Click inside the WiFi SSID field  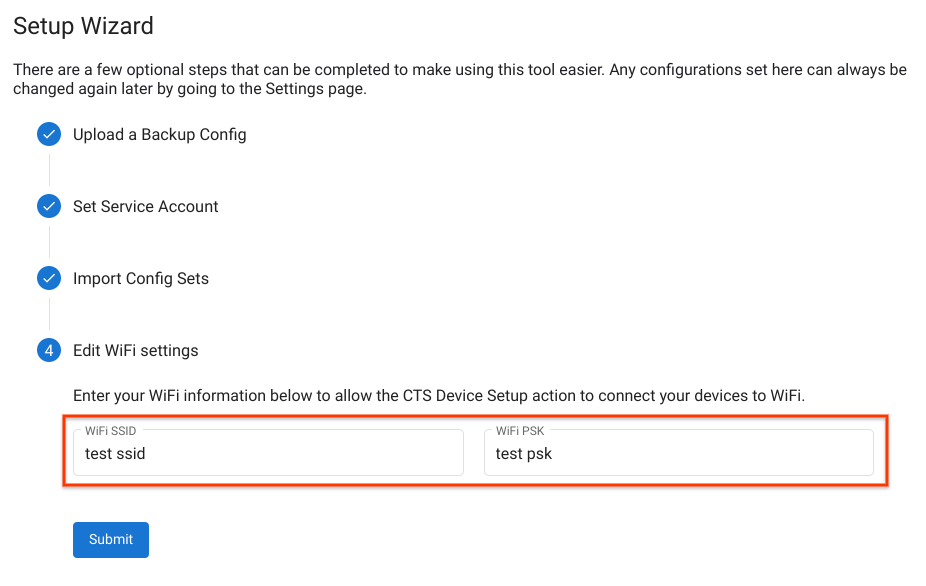(x=266, y=452)
